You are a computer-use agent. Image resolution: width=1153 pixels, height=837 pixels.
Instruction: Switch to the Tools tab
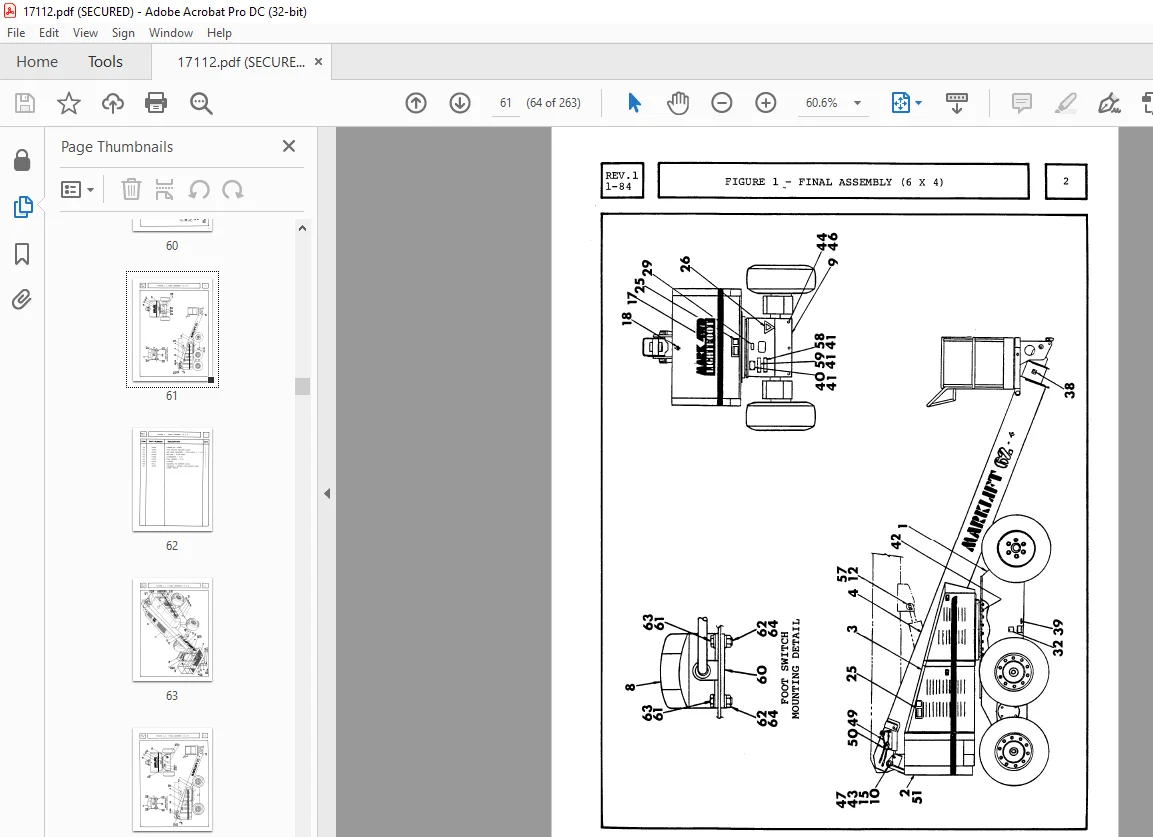click(105, 62)
